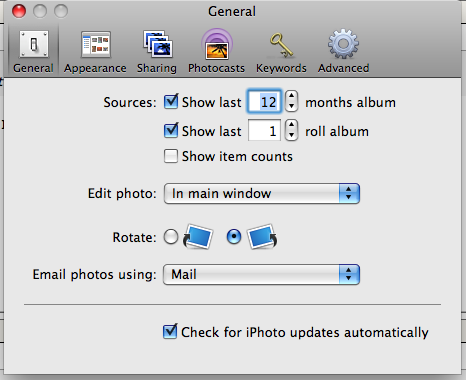Toggle Show last roll album checkbox
Viewport: 466px width, 380px height.
(x=171, y=130)
